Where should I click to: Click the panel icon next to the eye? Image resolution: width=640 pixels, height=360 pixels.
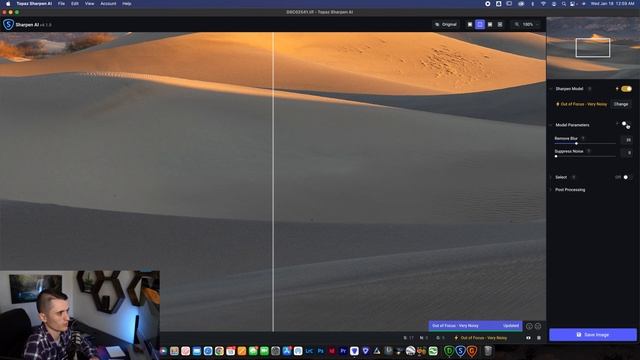pyautogui.click(x=539, y=338)
